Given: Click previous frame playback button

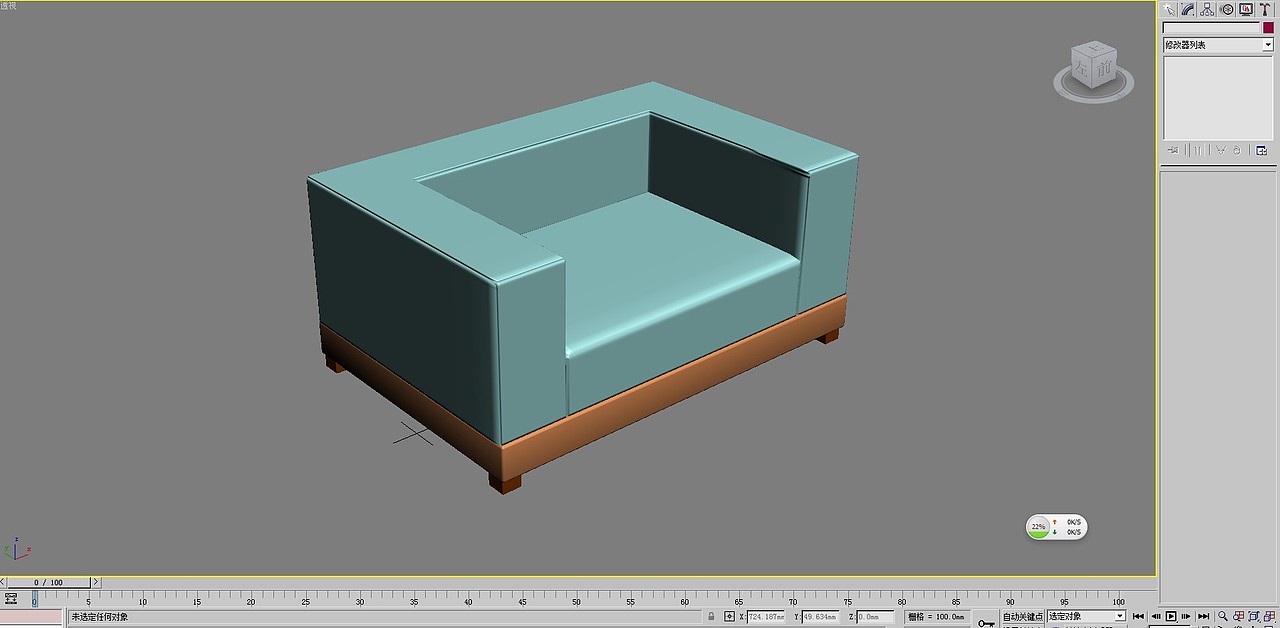Looking at the screenshot, I should tap(1155, 616).
